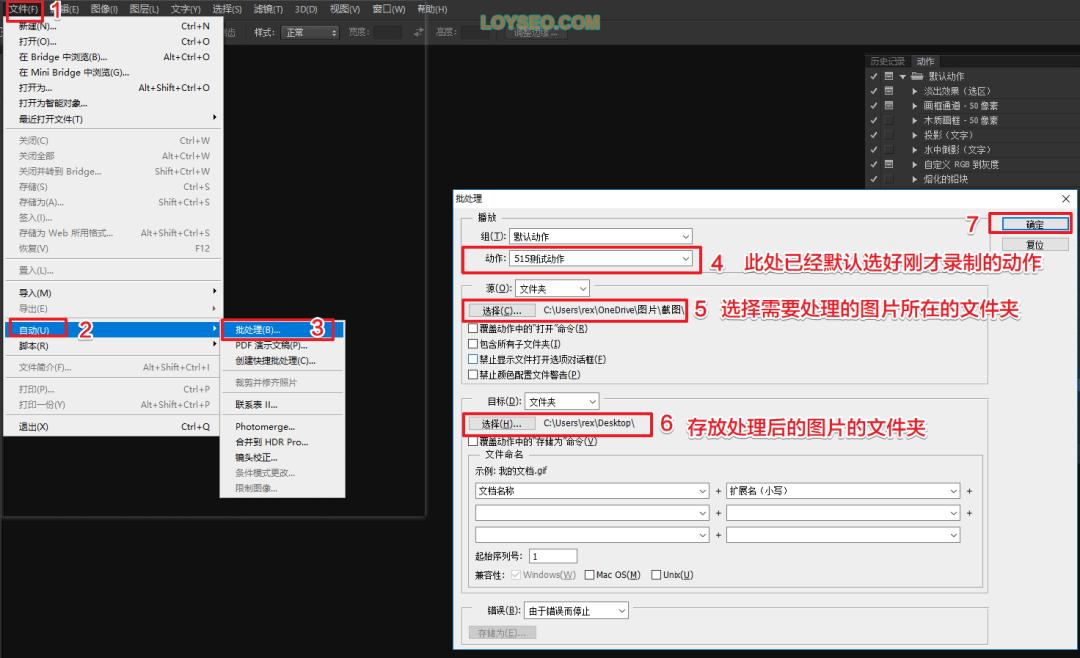The image size is (1080, 658).
Task: Switch to the 历史记录 tab
Action: click(x=888, y=61)
